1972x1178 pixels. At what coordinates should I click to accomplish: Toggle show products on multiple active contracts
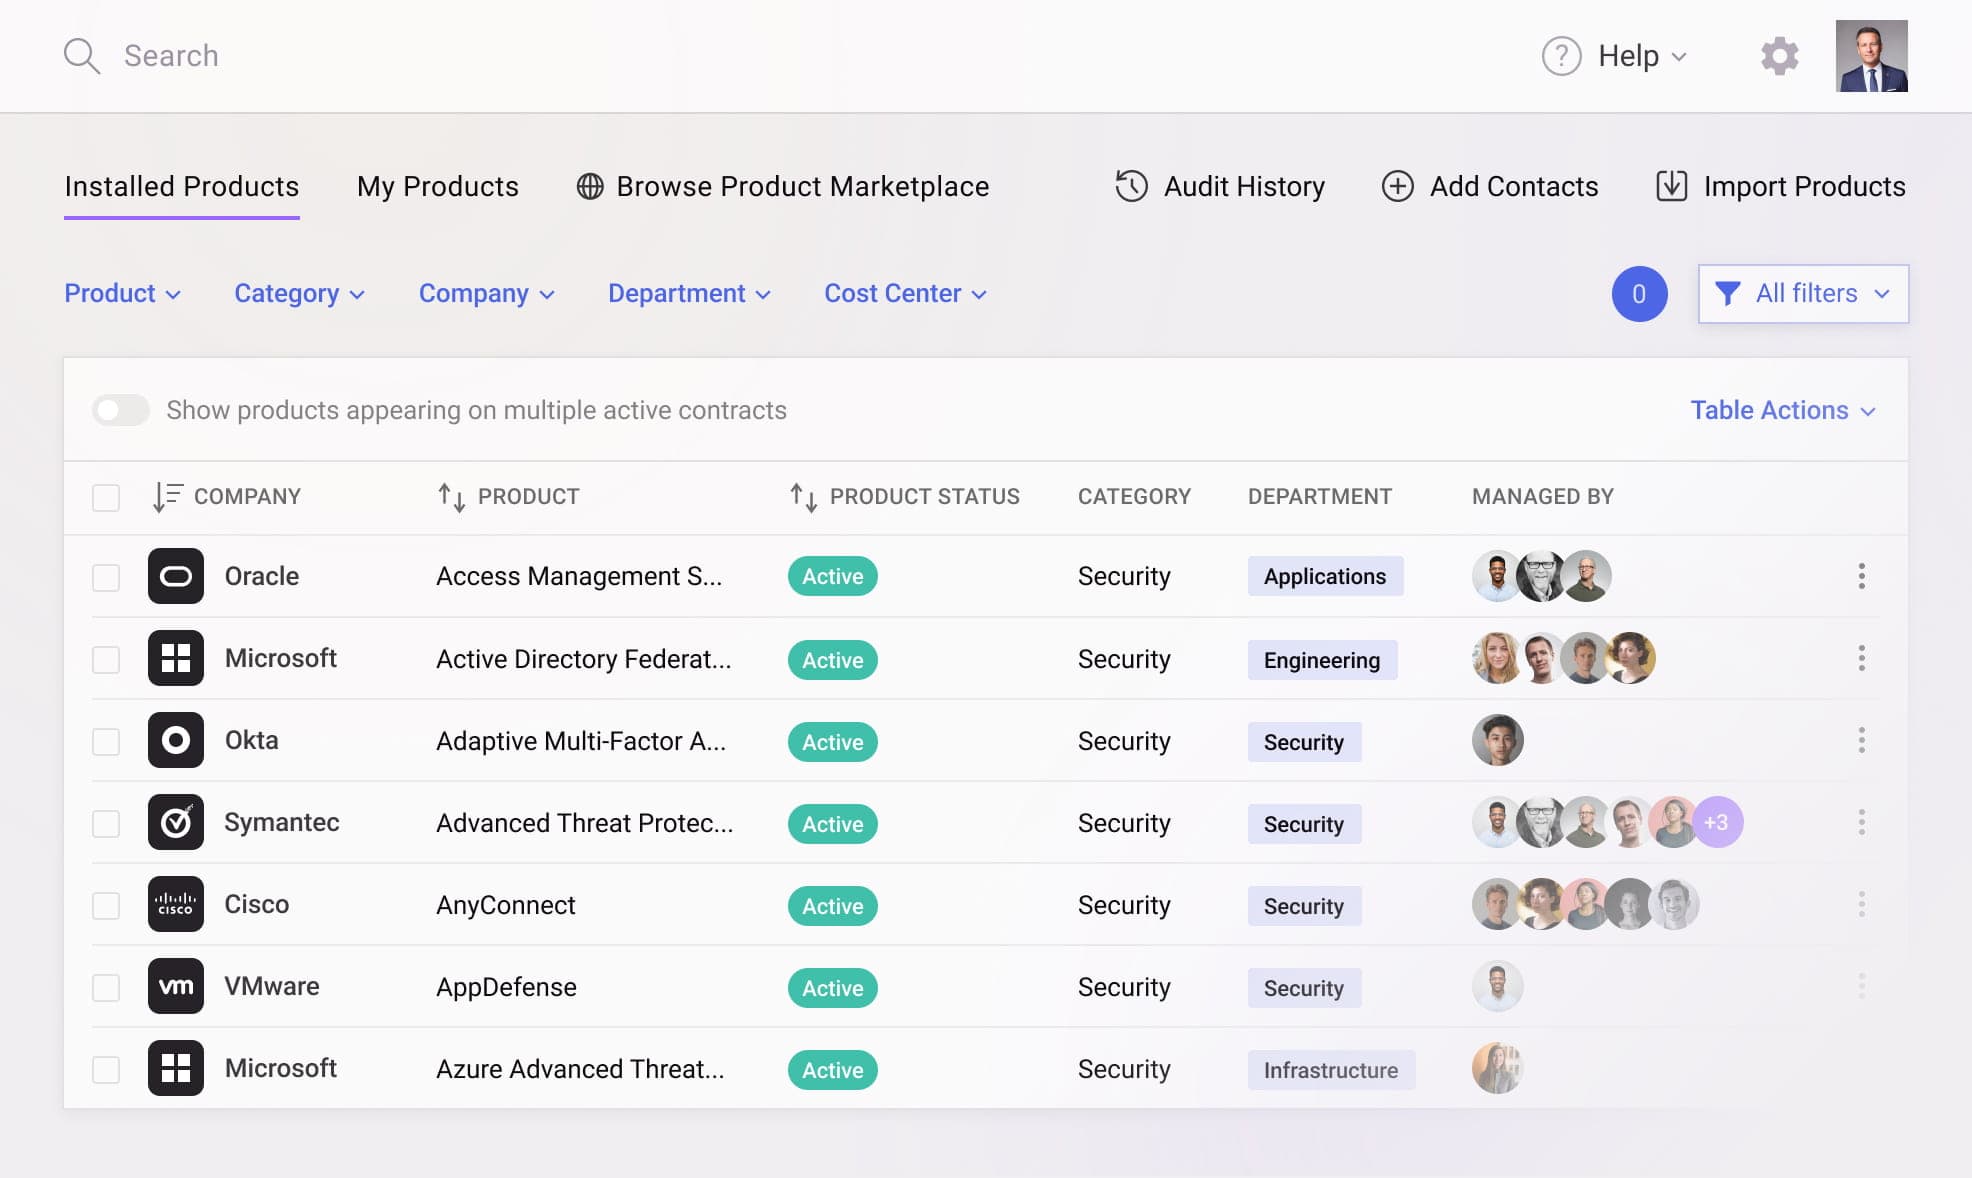(x=121, y=410)
